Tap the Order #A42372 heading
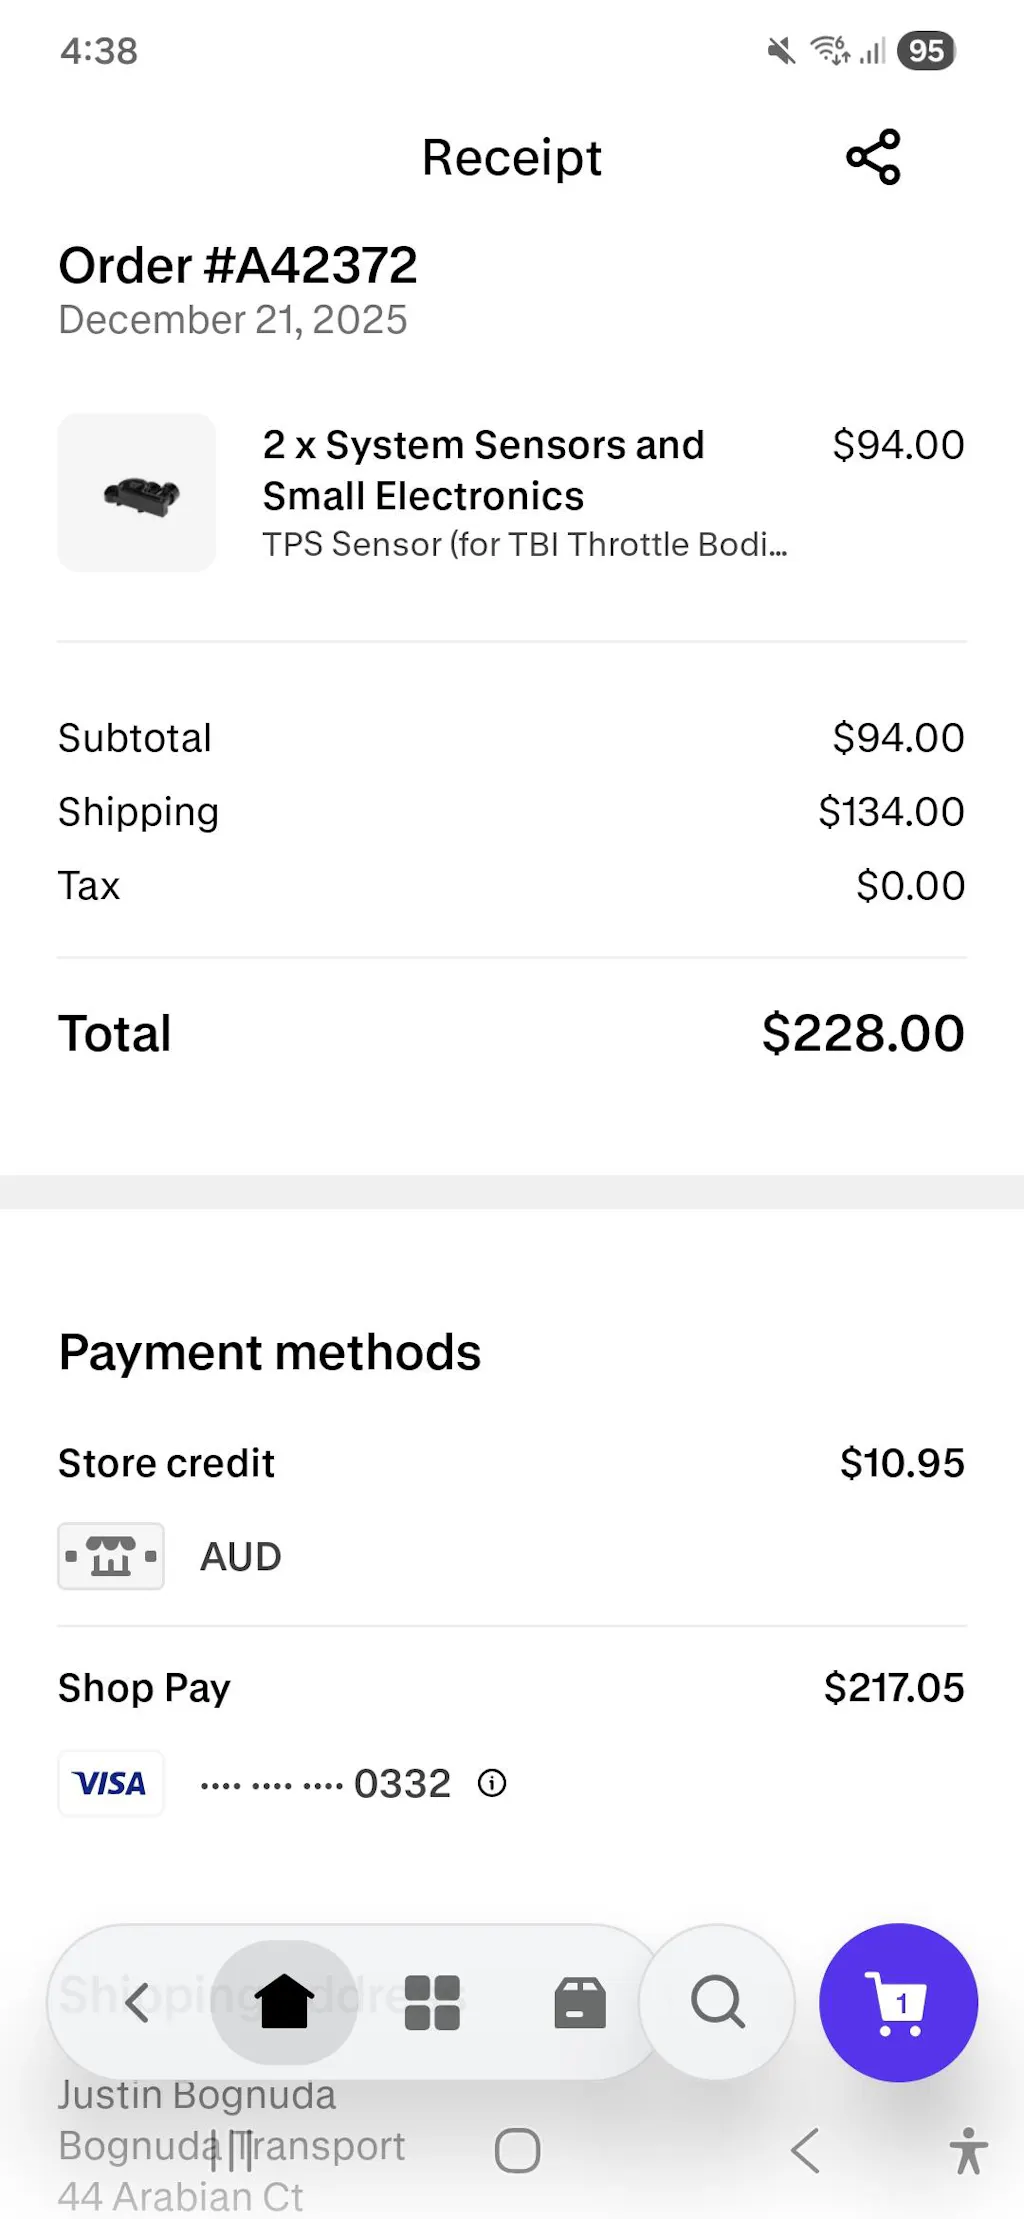 (238, 266)
